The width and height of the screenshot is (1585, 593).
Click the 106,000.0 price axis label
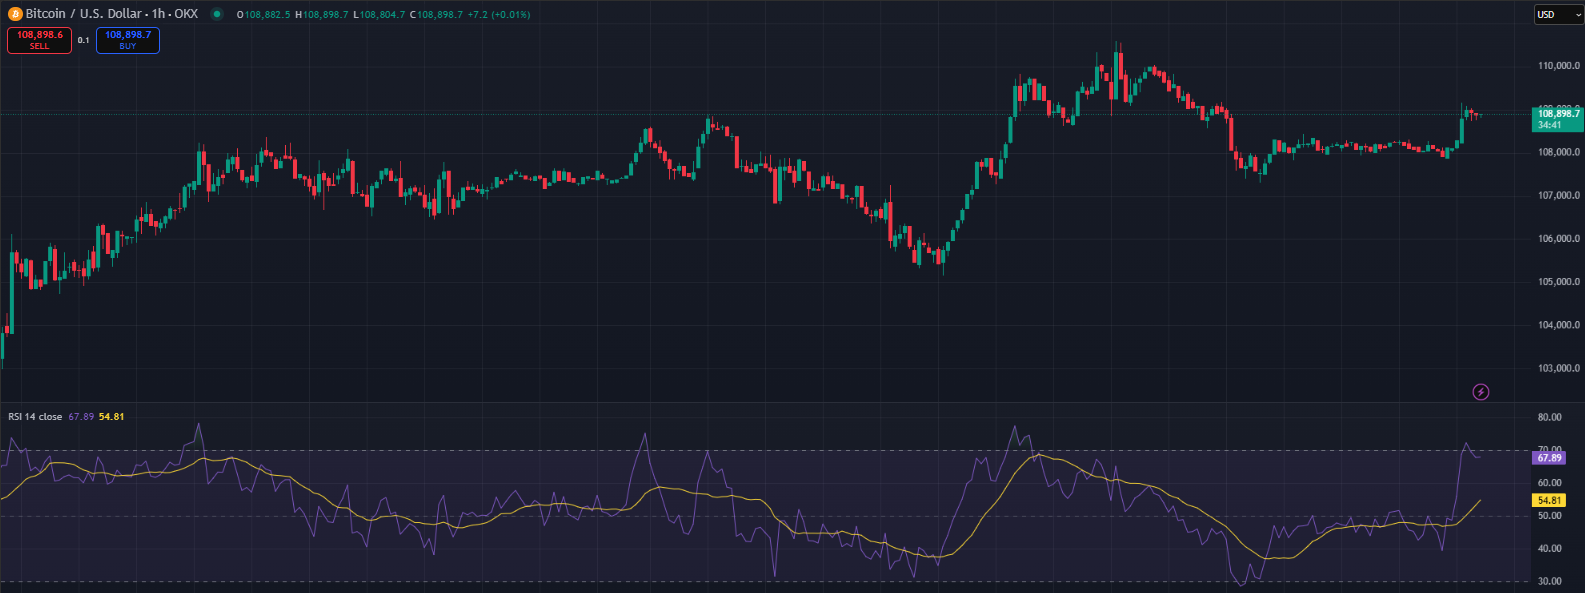click(1558, 239)
